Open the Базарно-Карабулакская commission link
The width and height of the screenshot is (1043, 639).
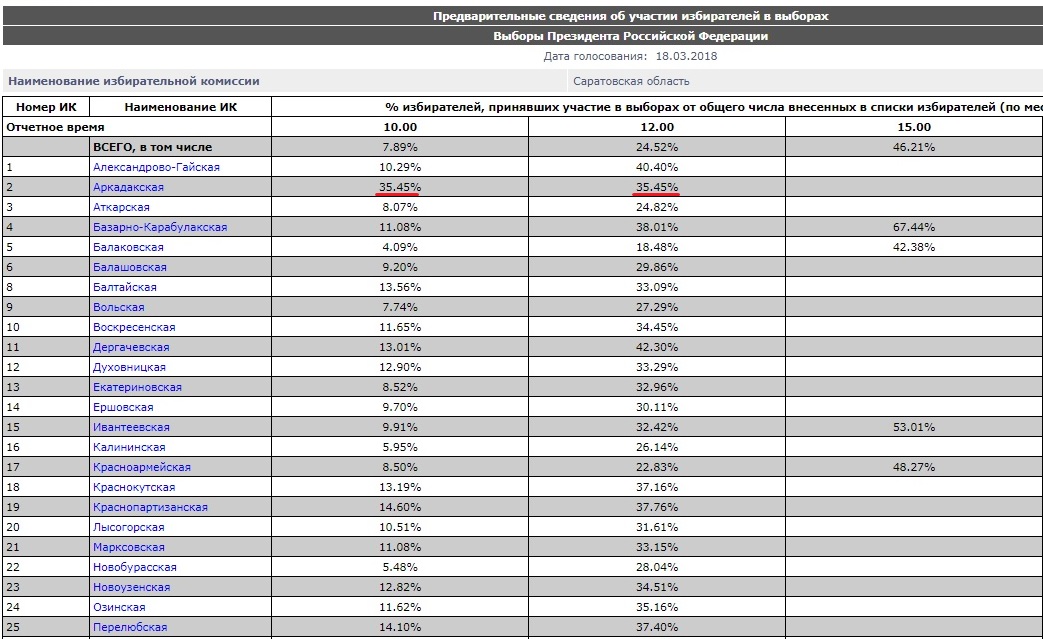point(160,227)
